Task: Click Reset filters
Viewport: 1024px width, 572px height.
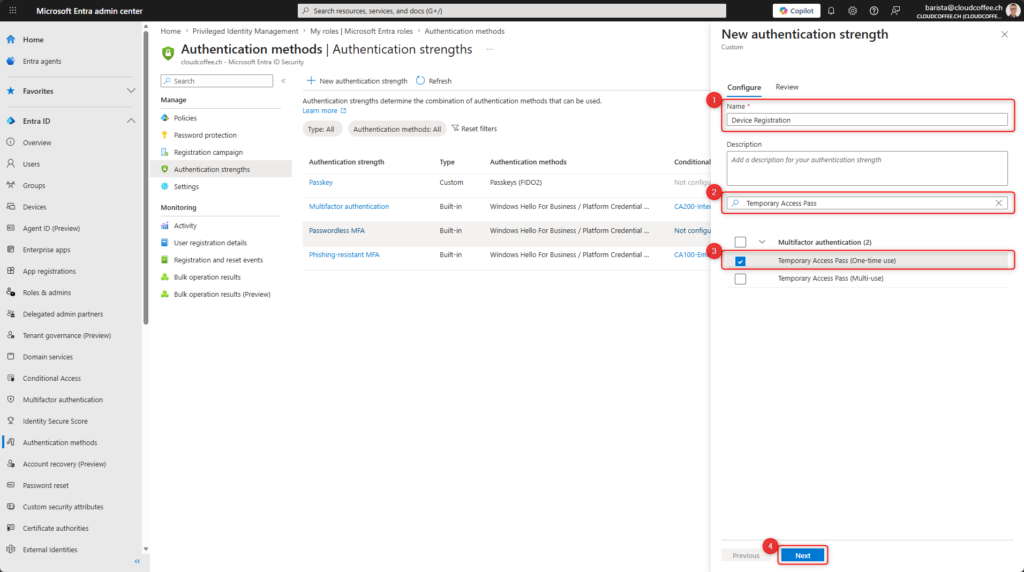Action: tap(474, 129)
